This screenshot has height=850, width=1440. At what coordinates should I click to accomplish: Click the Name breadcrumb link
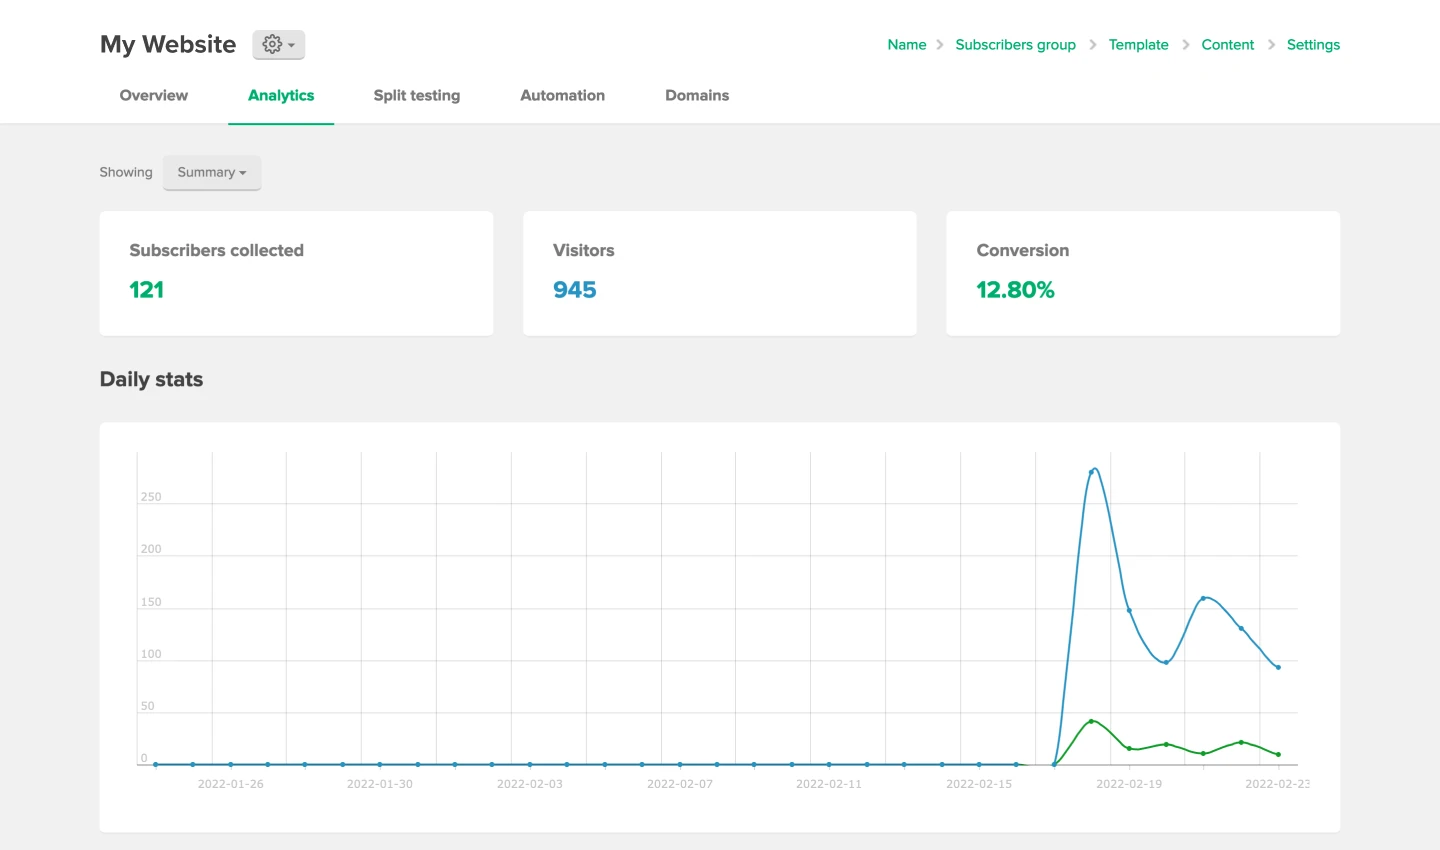click(907, 45)
